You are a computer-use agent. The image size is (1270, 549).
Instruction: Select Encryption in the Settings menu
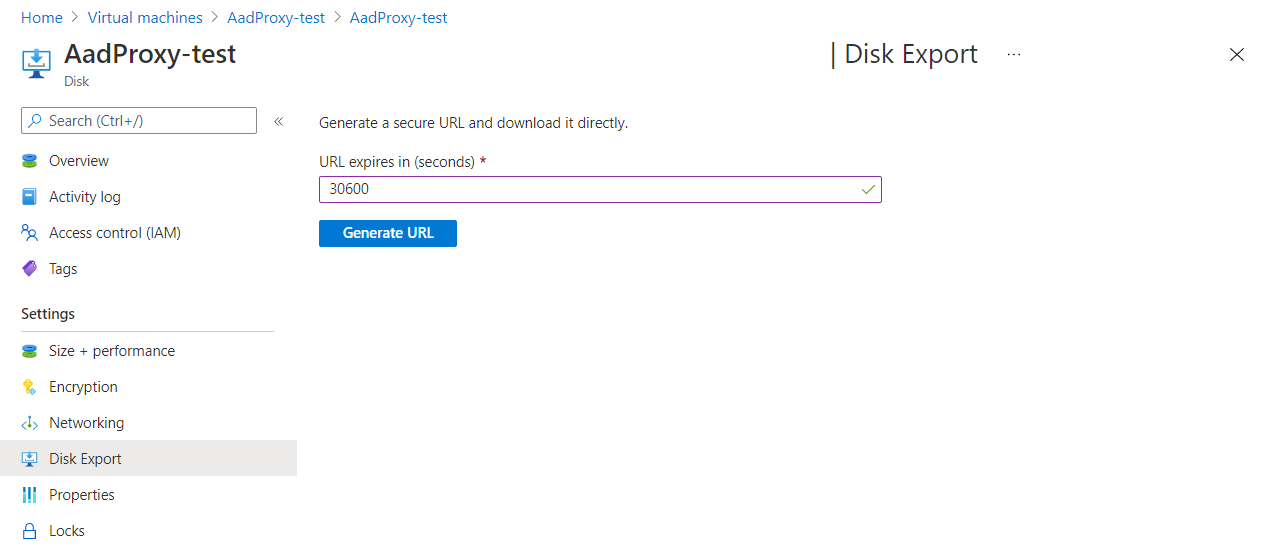tap(83, 387)
